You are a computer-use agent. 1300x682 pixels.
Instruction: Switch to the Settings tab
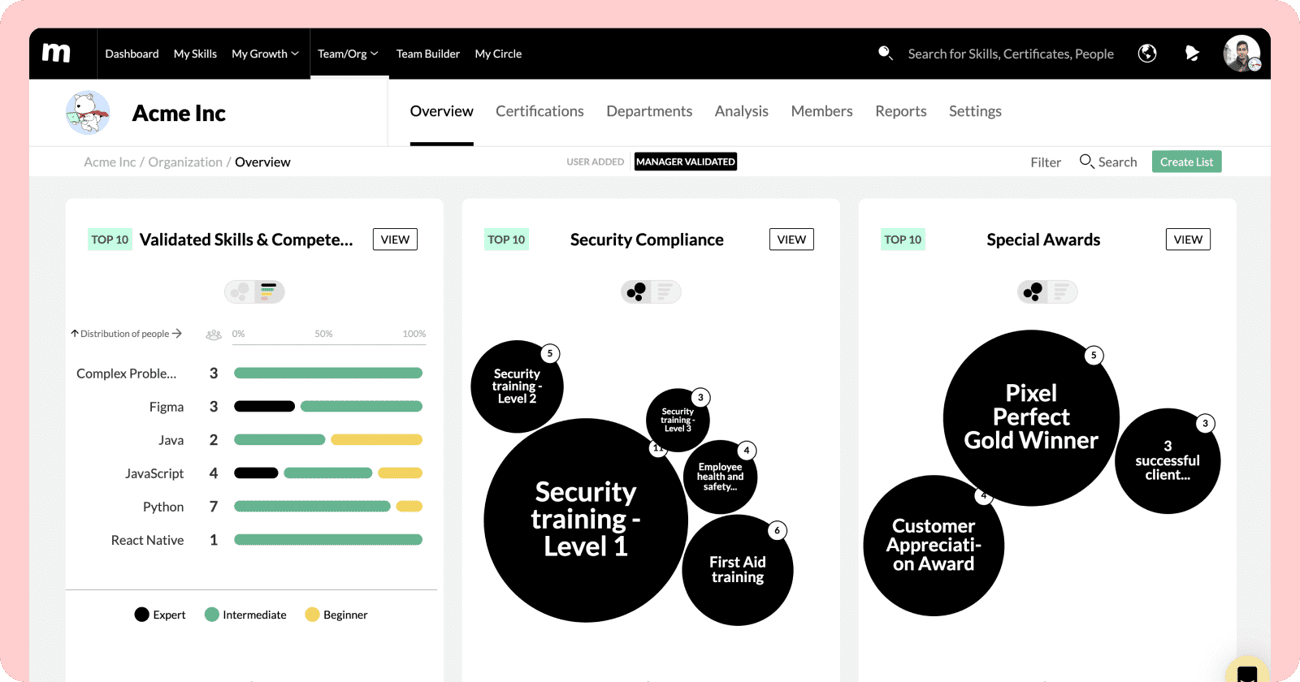click(975, 111)
